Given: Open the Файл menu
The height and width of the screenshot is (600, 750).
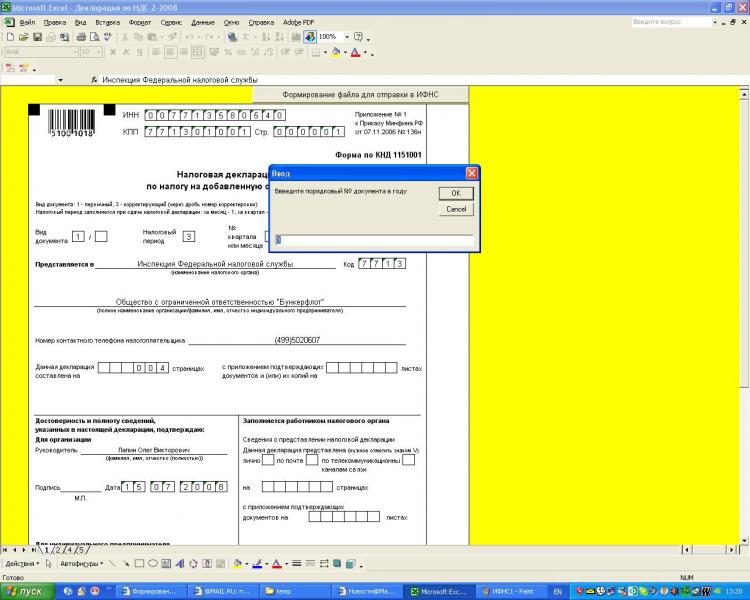Looking at the screenshot, I should pos(27,21).
